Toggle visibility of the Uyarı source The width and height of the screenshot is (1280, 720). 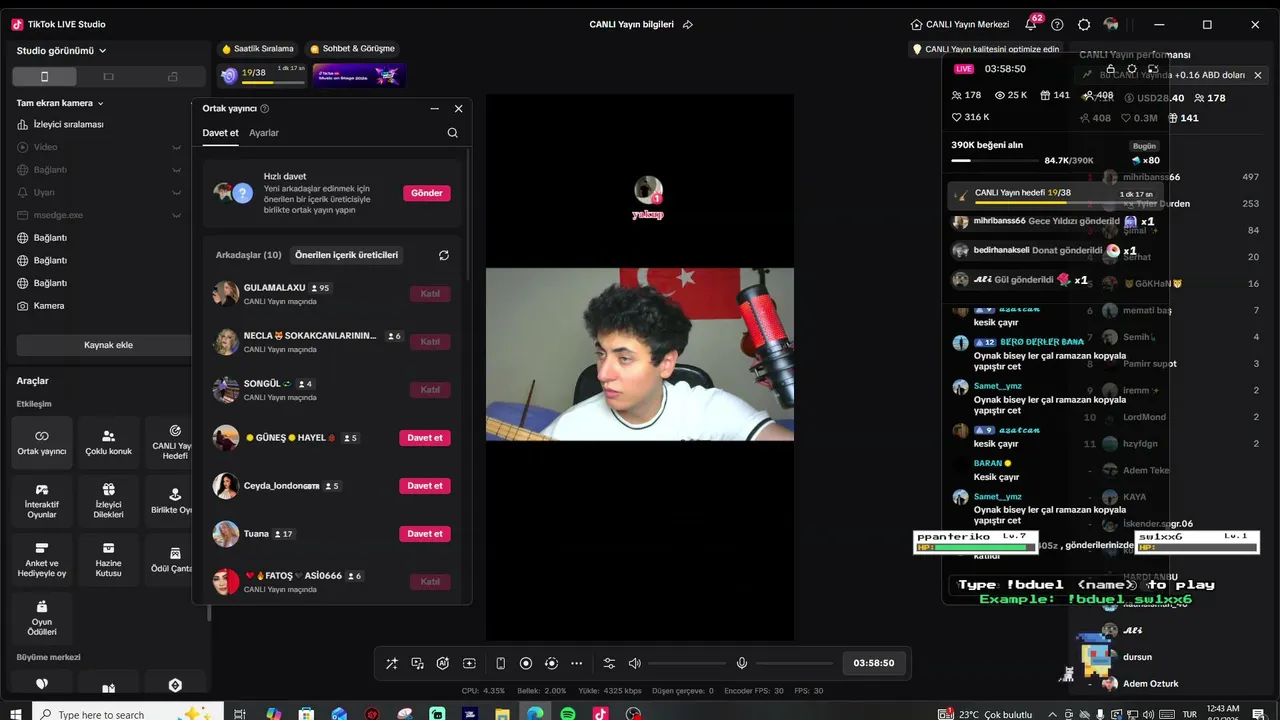(176, 192)
